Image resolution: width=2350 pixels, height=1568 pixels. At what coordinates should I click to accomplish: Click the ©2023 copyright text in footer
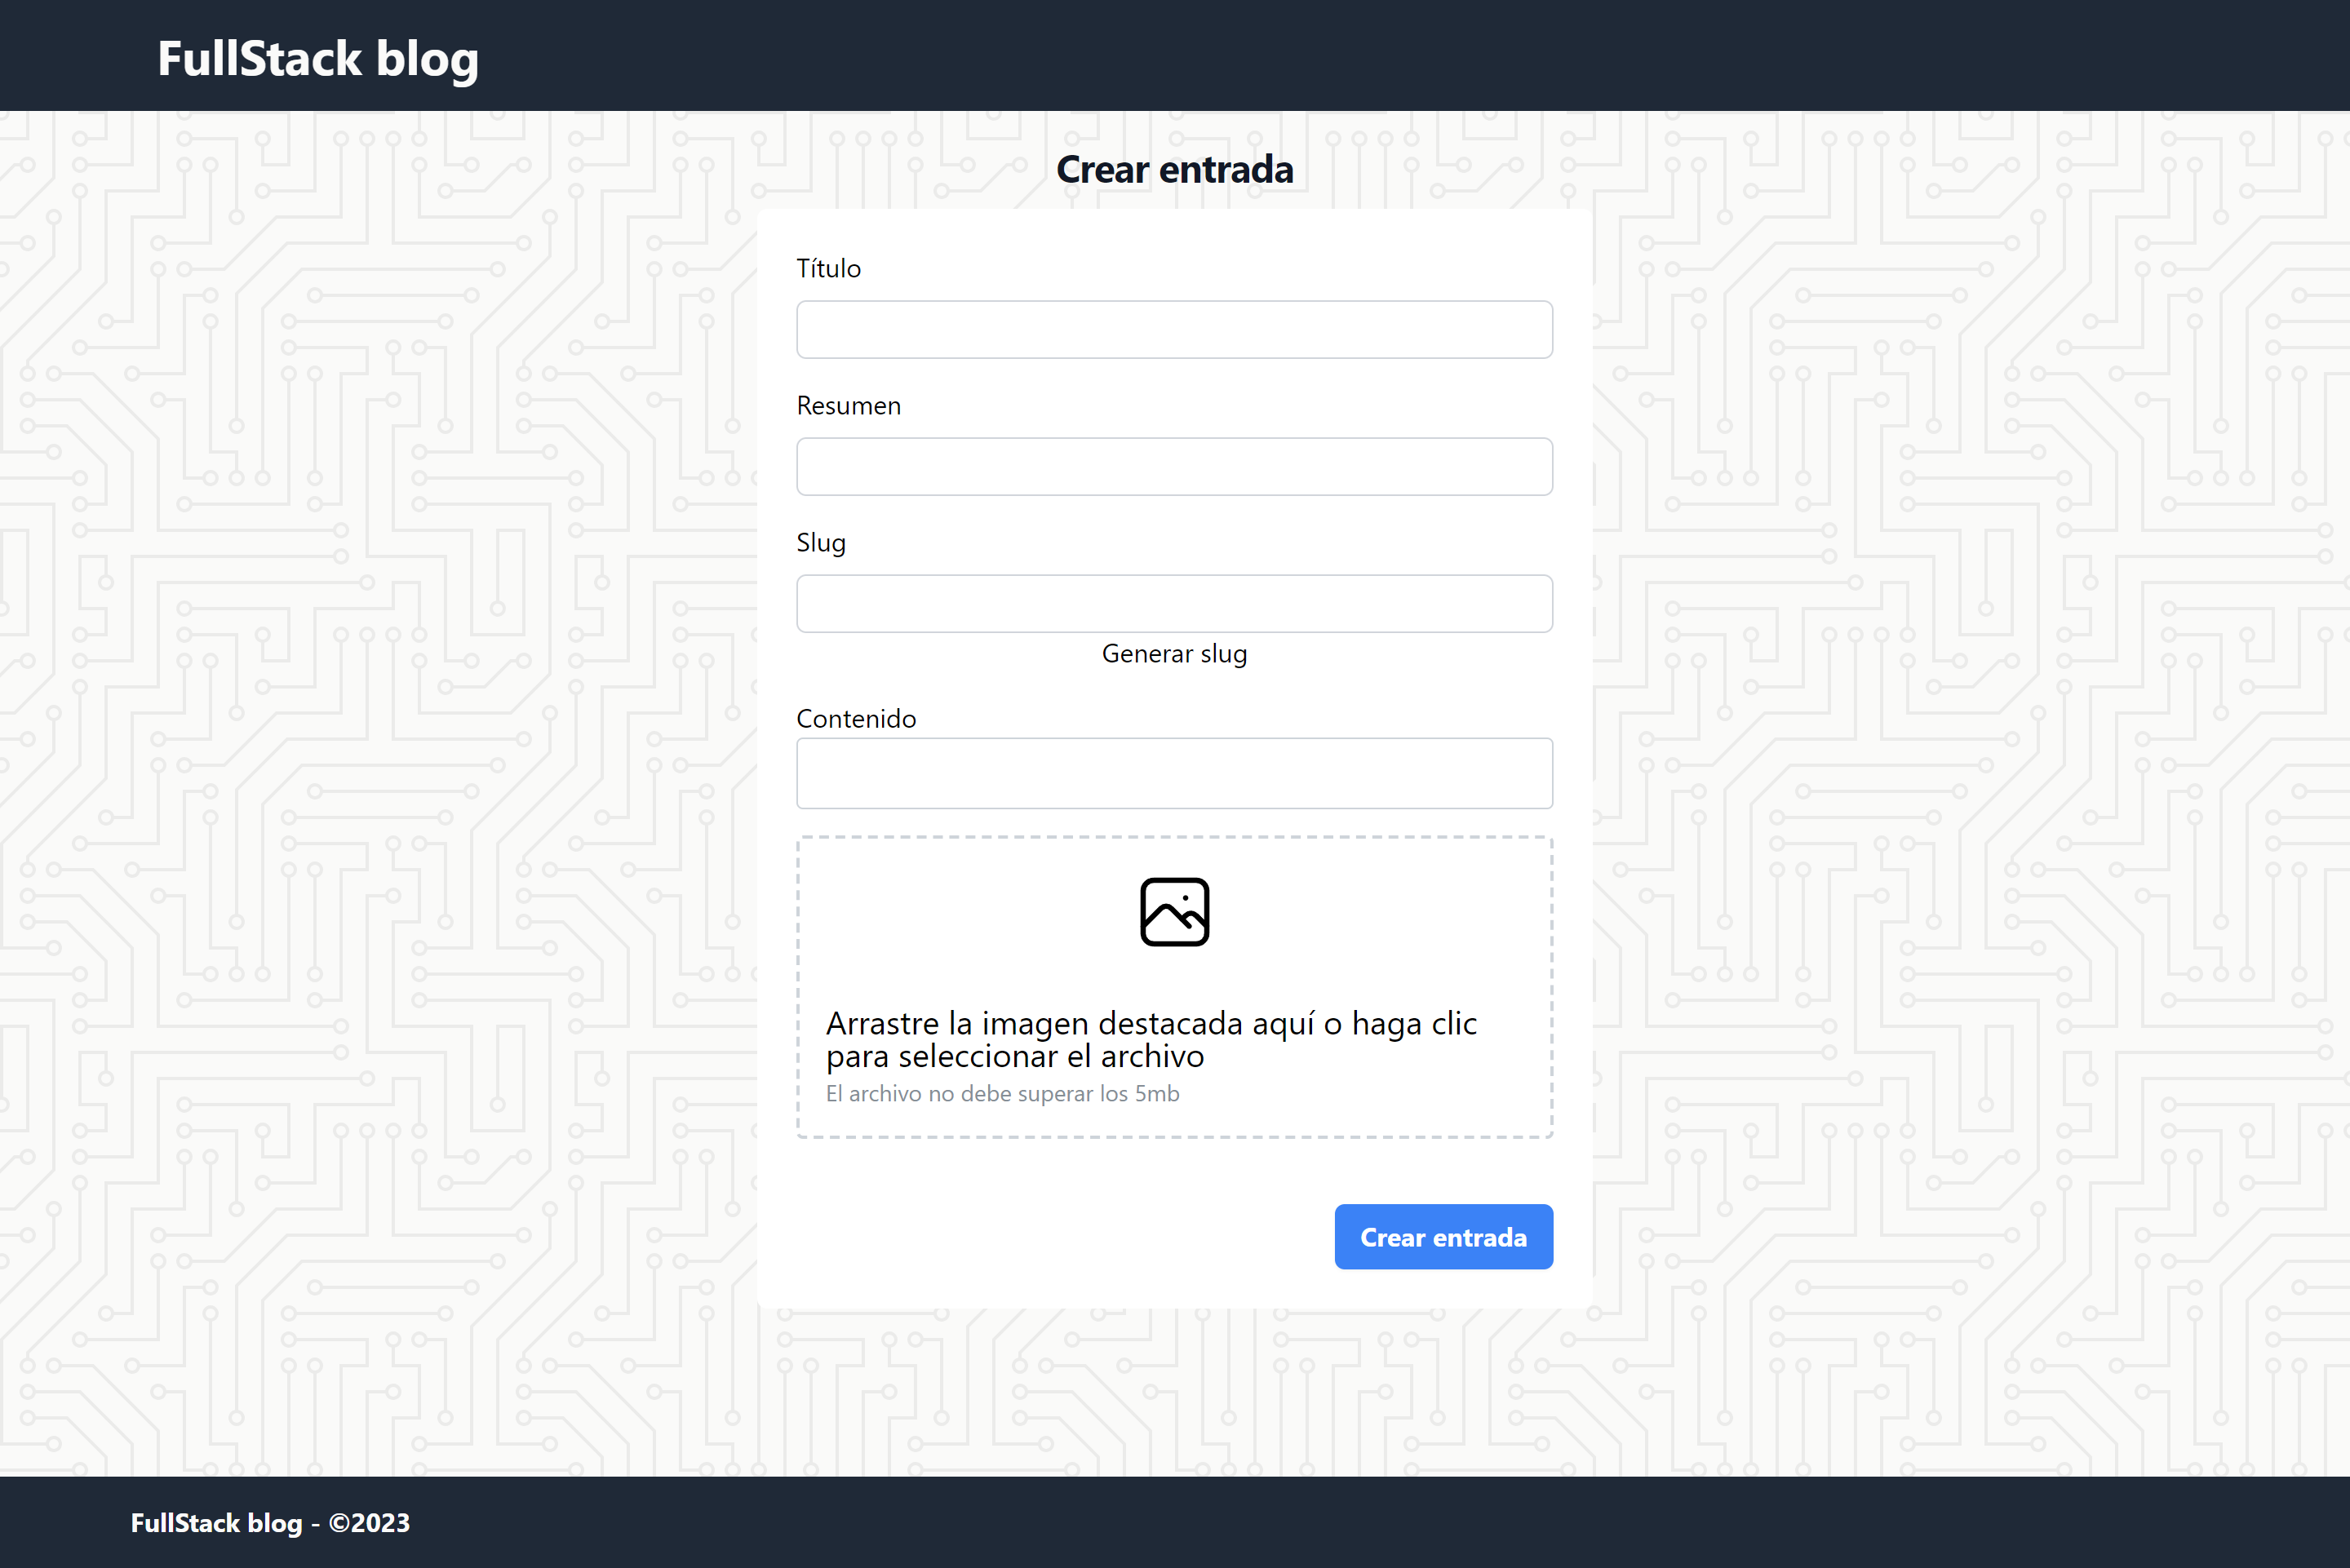[369, 1523]
